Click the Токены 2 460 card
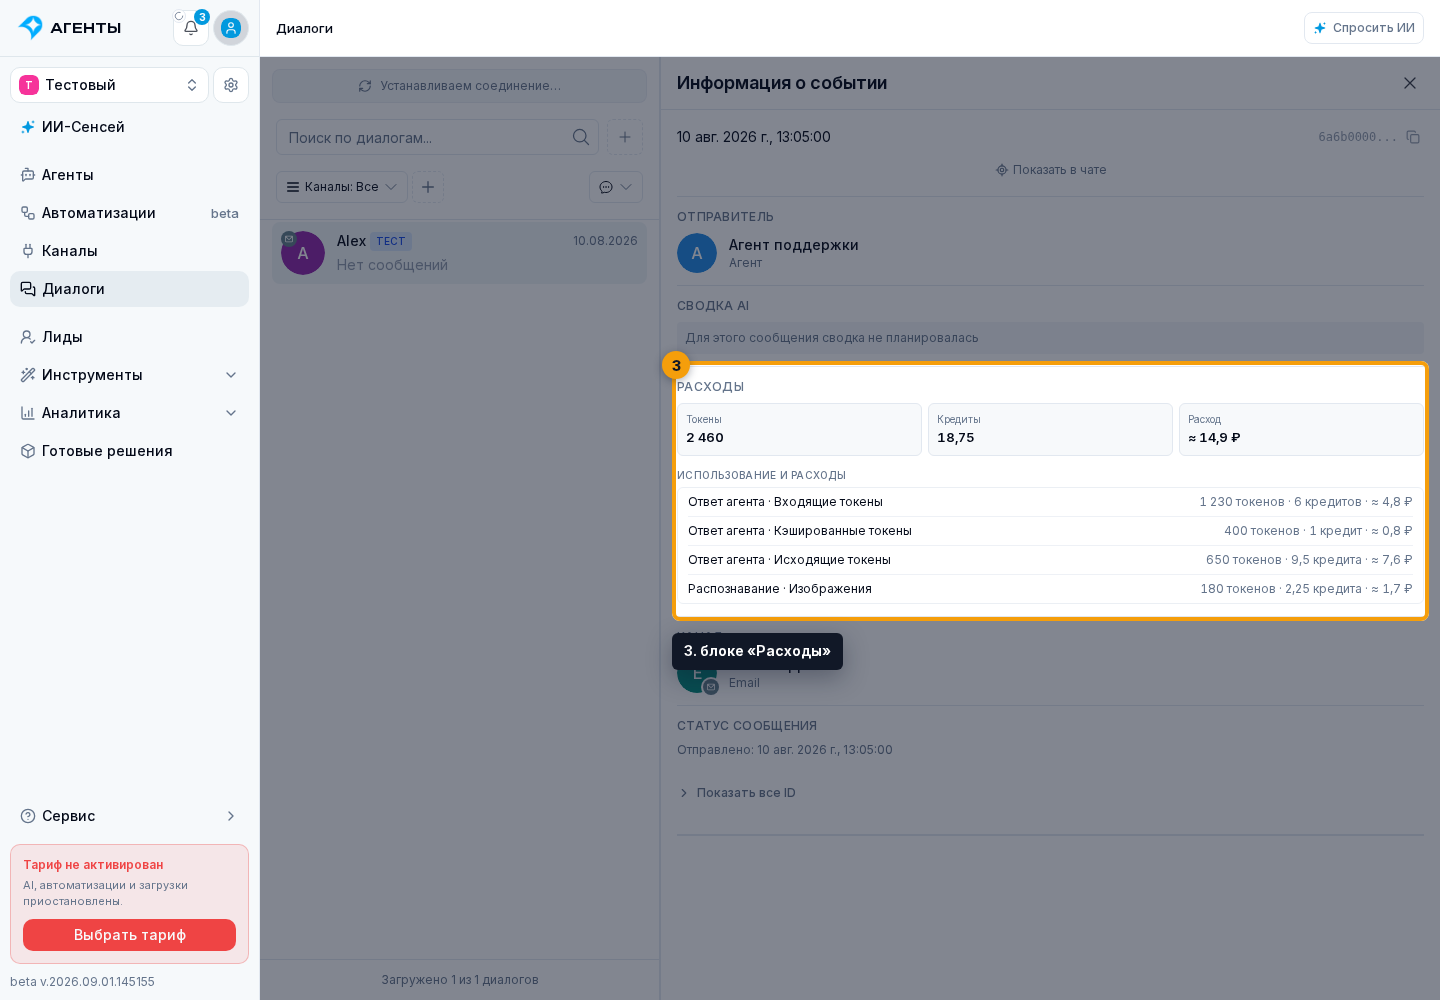The height and width of the screenshot is (1000, 1440). coord(799,430)
